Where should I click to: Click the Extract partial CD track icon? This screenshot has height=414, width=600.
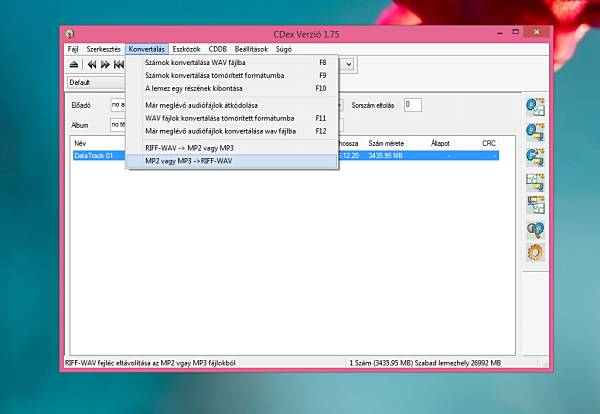tap(535, 157)
